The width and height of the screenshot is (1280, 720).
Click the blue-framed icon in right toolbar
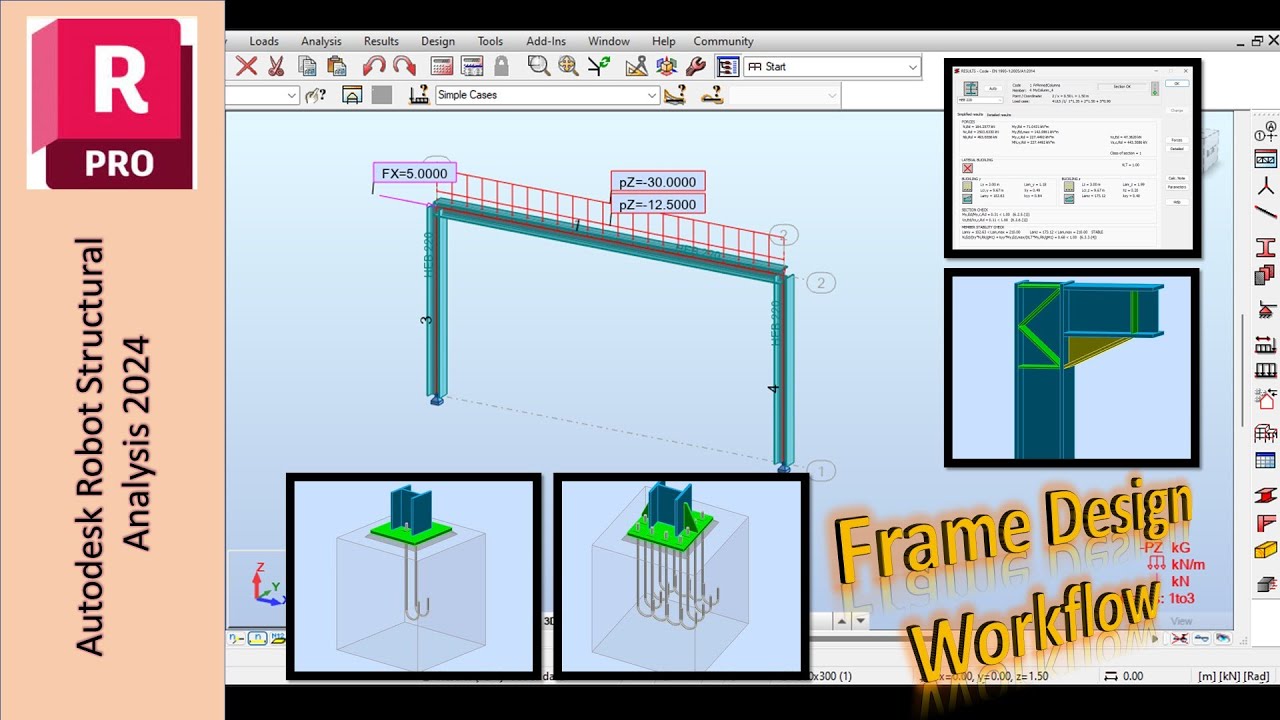point(1265,159)
